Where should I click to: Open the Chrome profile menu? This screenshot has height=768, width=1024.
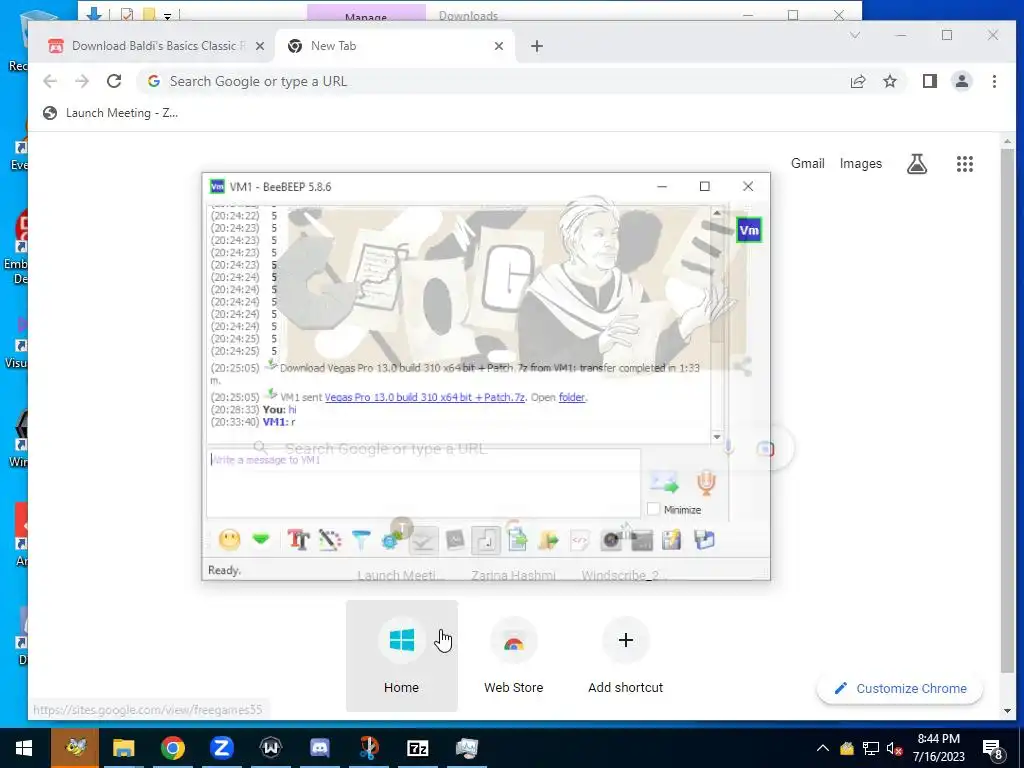[961, 81]
